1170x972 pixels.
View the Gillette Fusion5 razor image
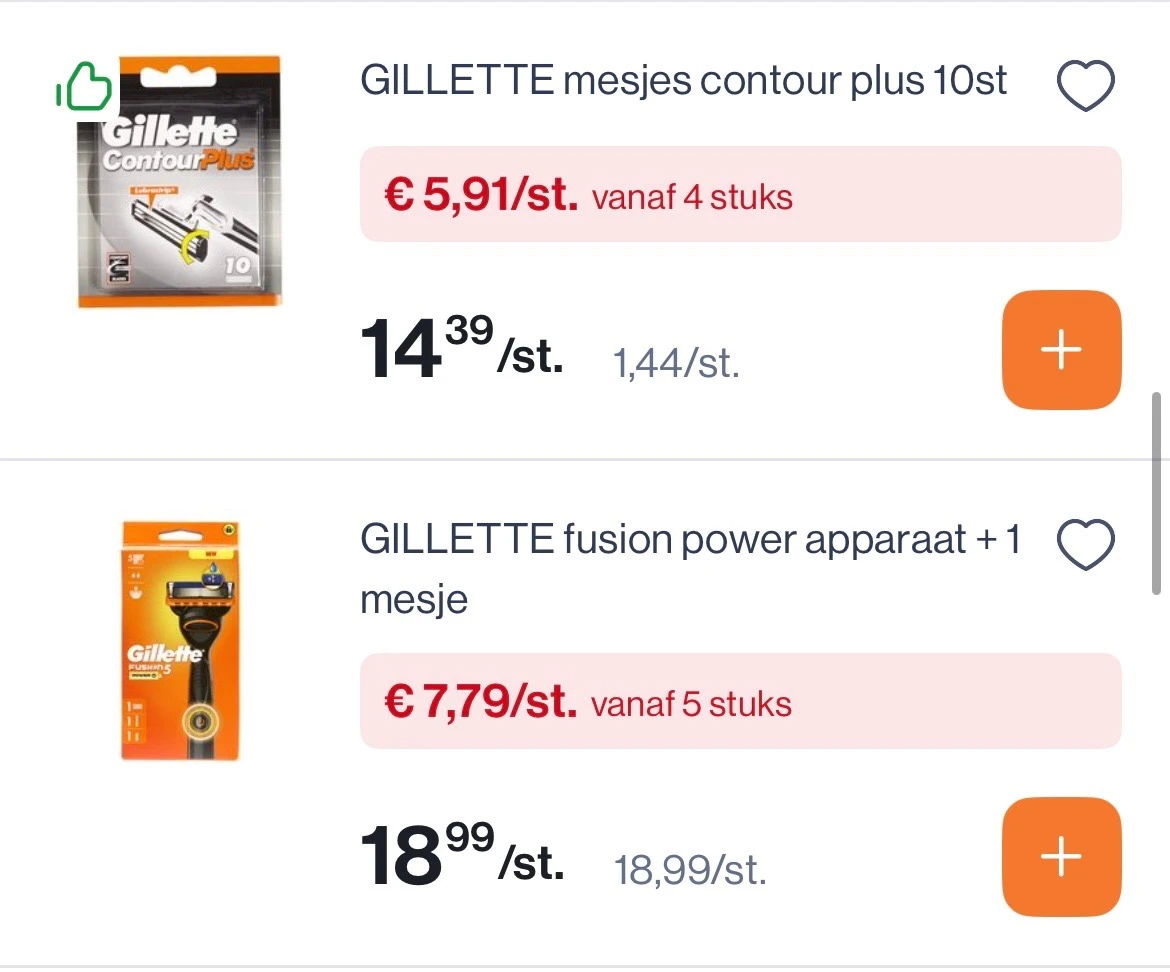pyautogui.click(x=180, y=640)
